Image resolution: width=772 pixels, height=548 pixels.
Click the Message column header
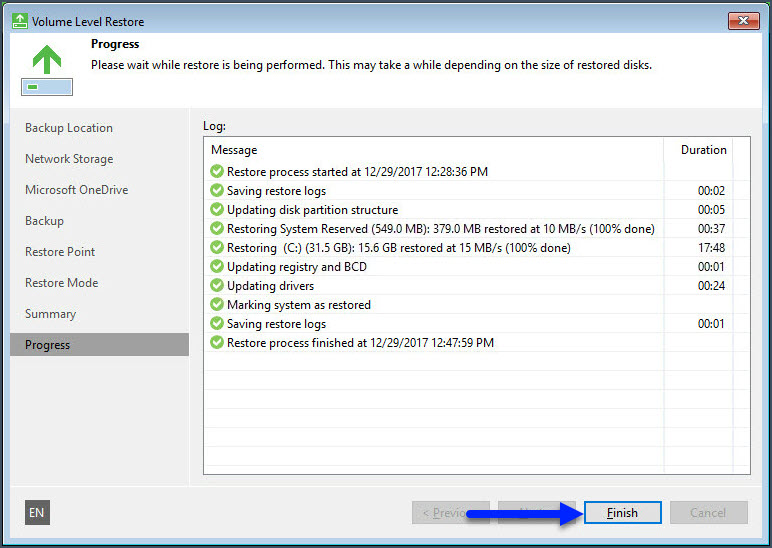point(234,150)
